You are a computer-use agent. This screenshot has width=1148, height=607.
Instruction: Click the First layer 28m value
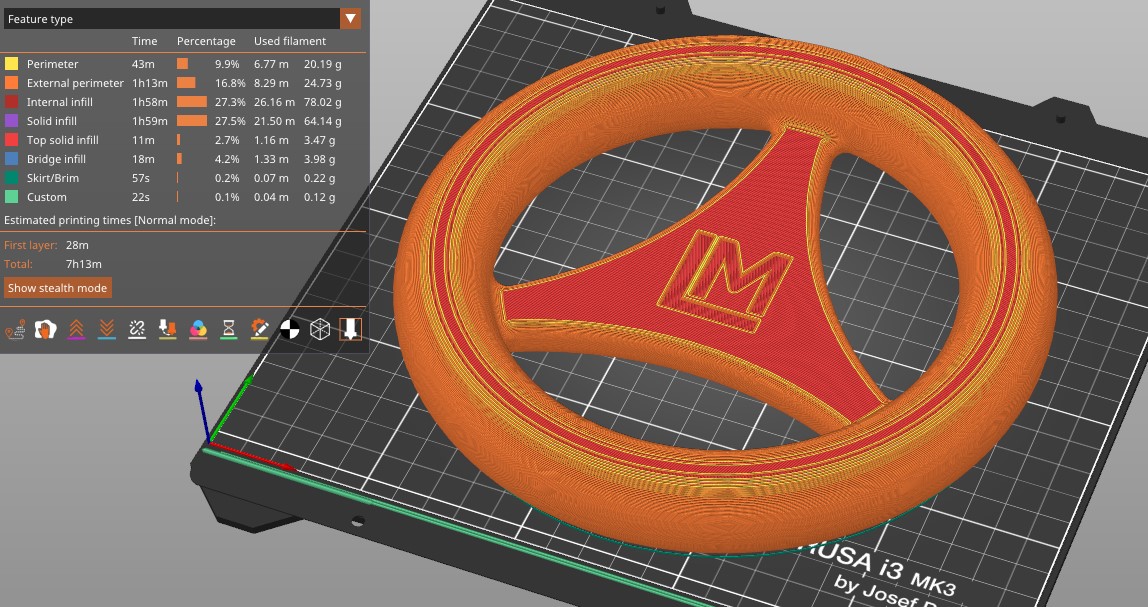[77, 245]
